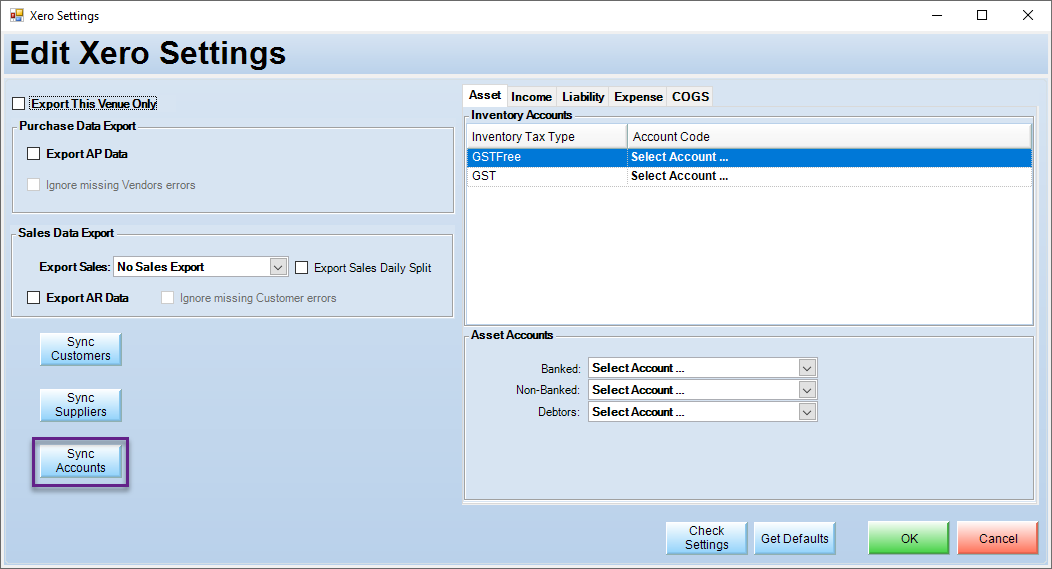Click Select Account cell for GST
Viewport: 1052px width, 569px height.
coord(830,176)
